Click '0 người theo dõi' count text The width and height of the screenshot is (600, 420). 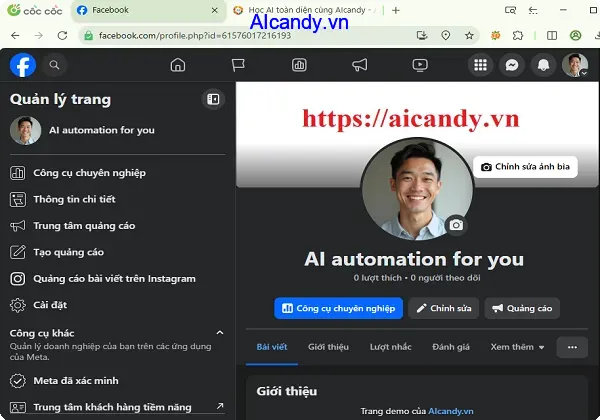tap(445, 278)
